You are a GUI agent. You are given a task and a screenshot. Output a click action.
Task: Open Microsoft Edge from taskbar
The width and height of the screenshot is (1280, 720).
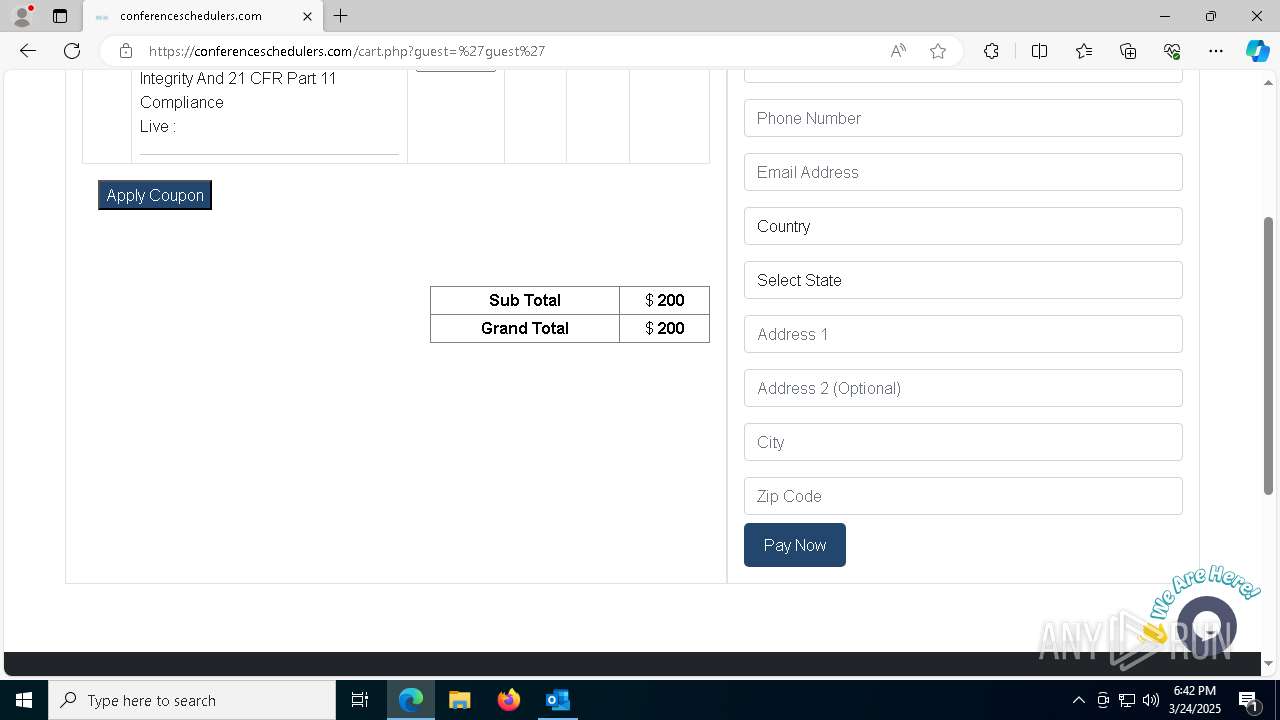(x=411, y=700)
